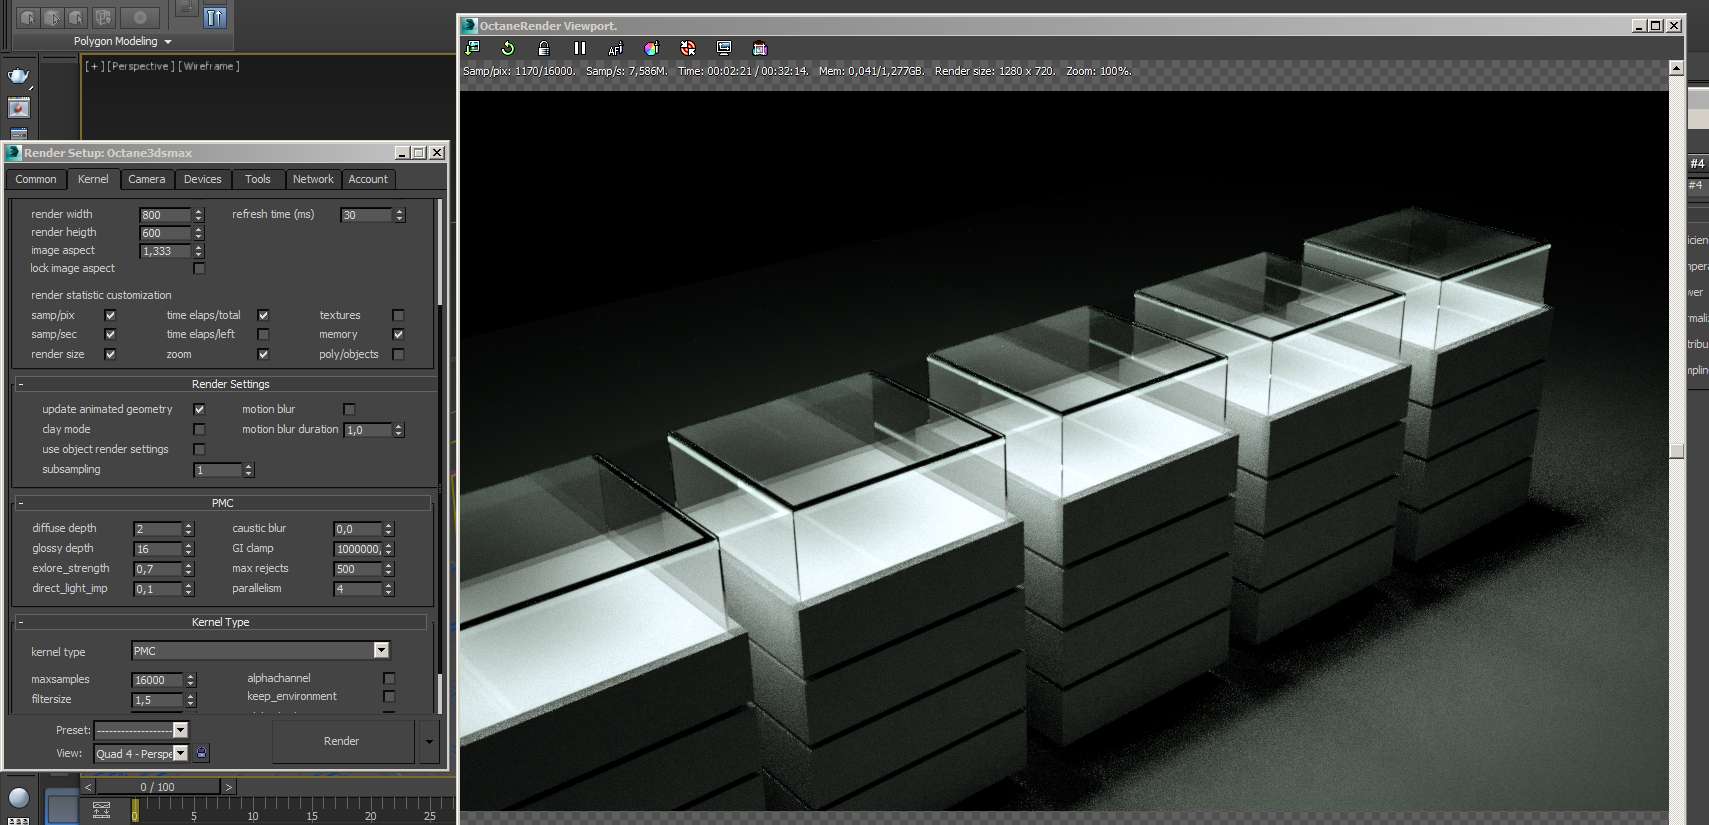Pause the Octane render
This screenshot has height=825, width=1709.
pyautogui.click(x=580, y=48)
